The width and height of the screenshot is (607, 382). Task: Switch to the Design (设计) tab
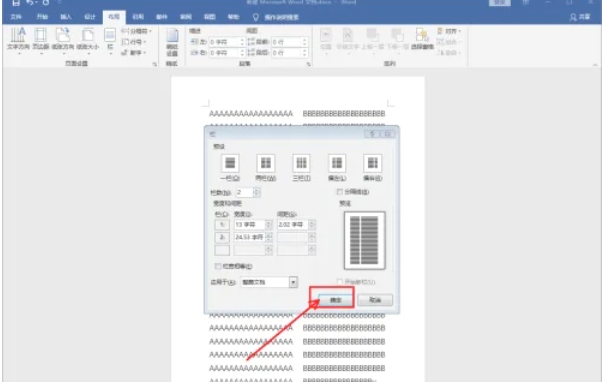[x=90, y=17]
